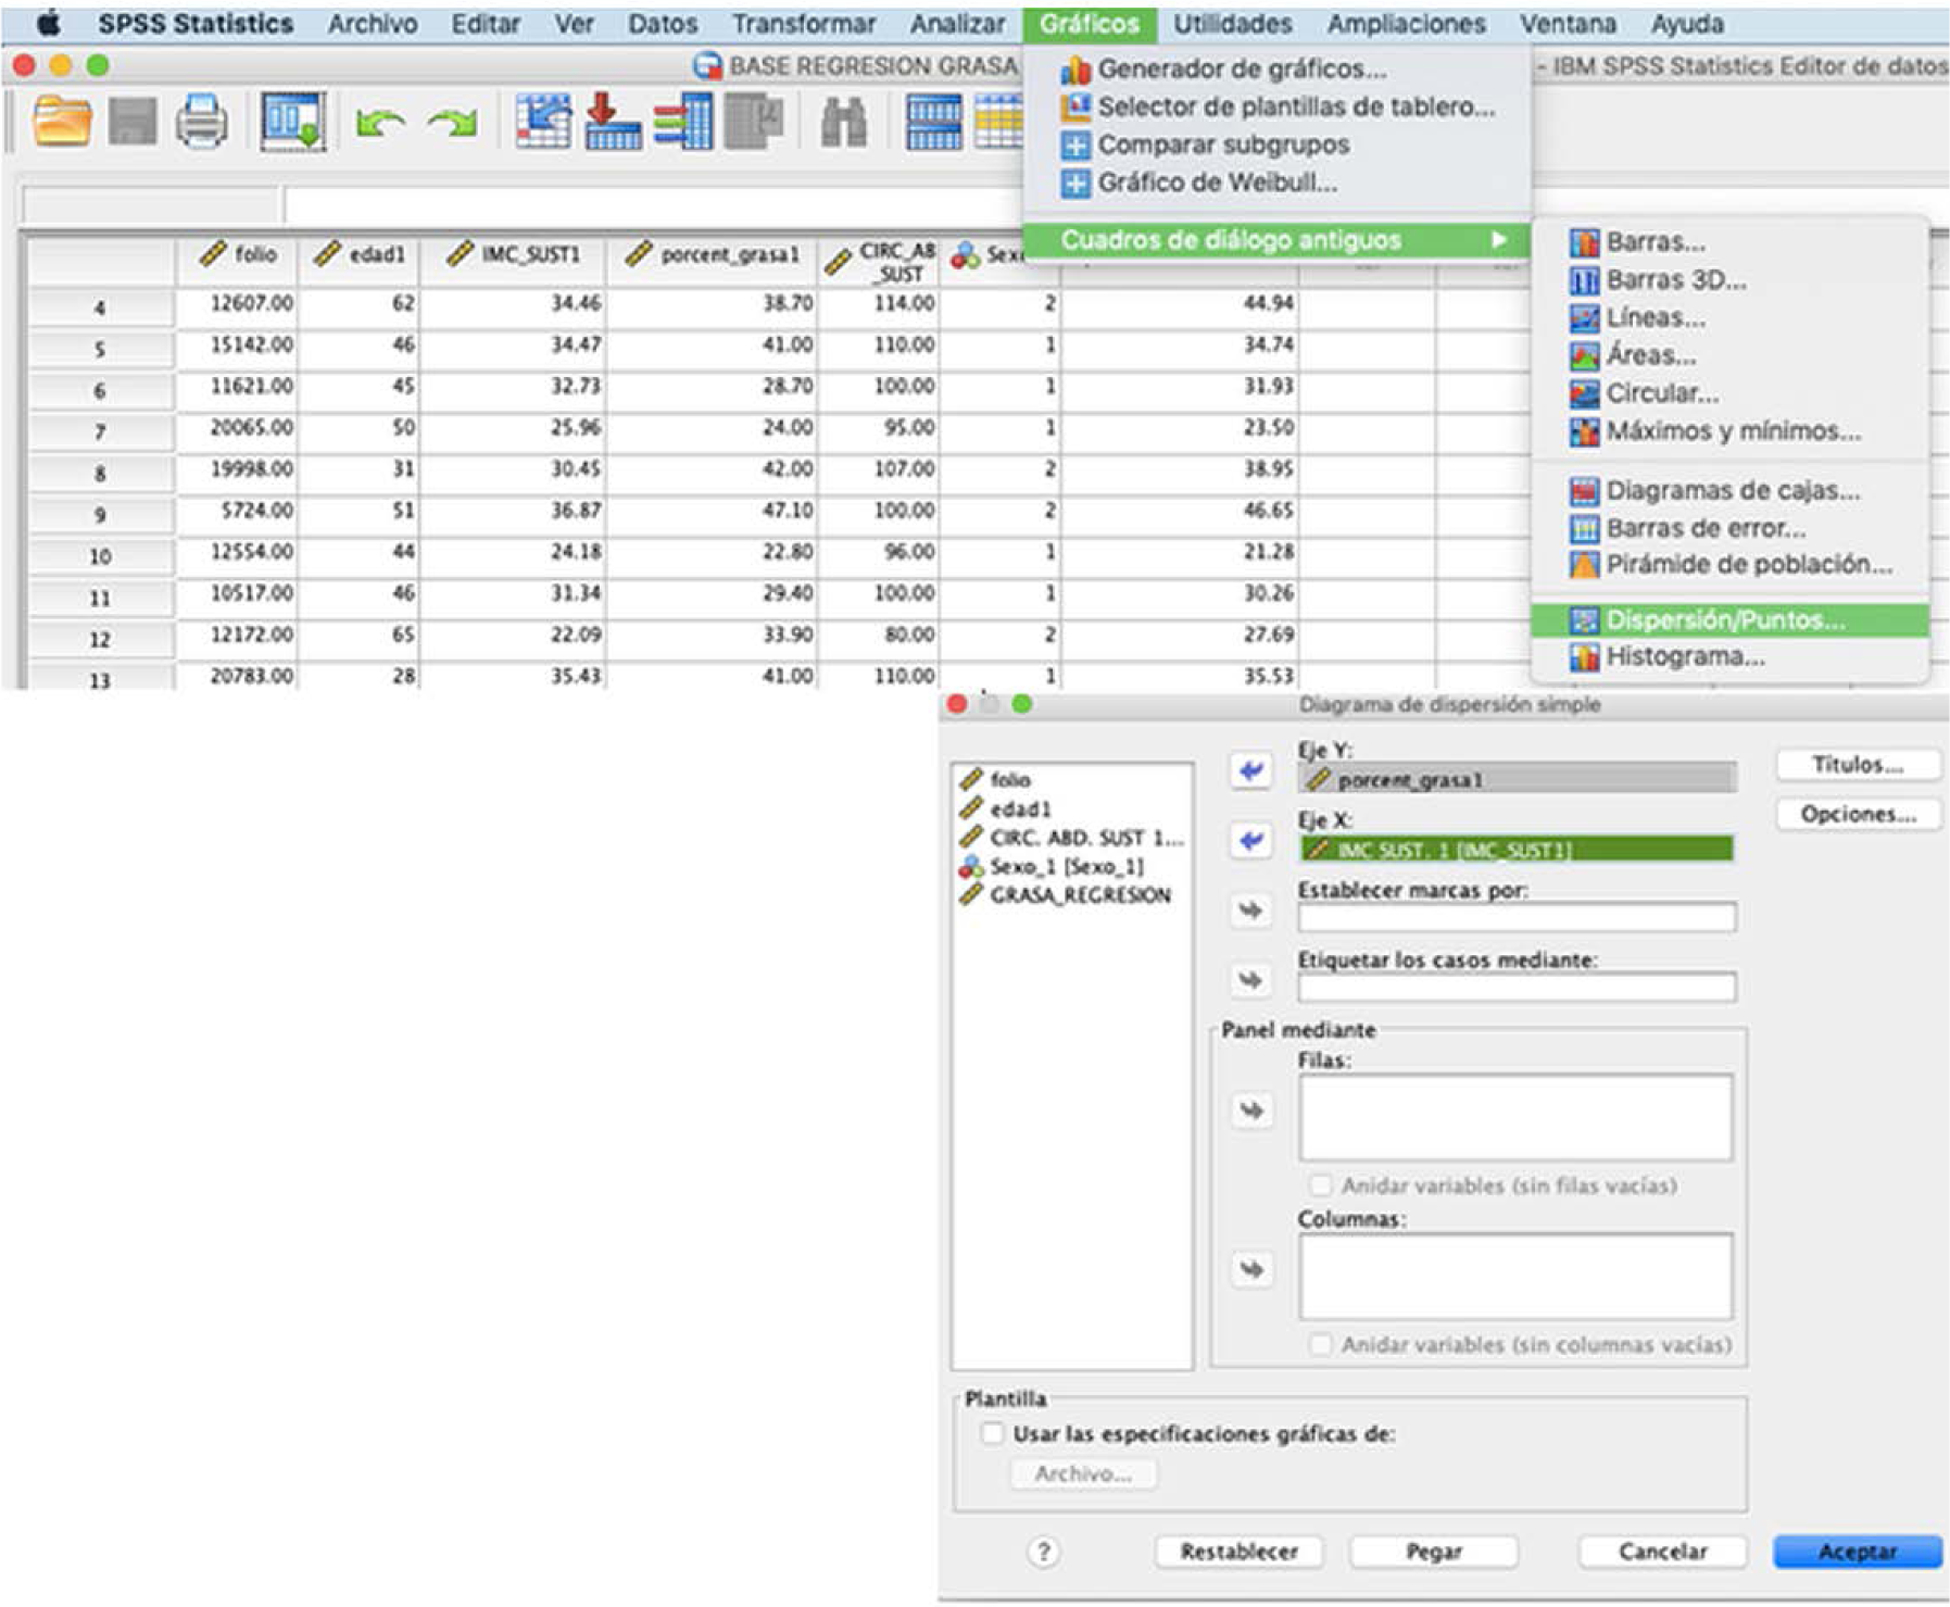
Task: Open file with the folder toolbar icon
Action: (x=62, y=122)
